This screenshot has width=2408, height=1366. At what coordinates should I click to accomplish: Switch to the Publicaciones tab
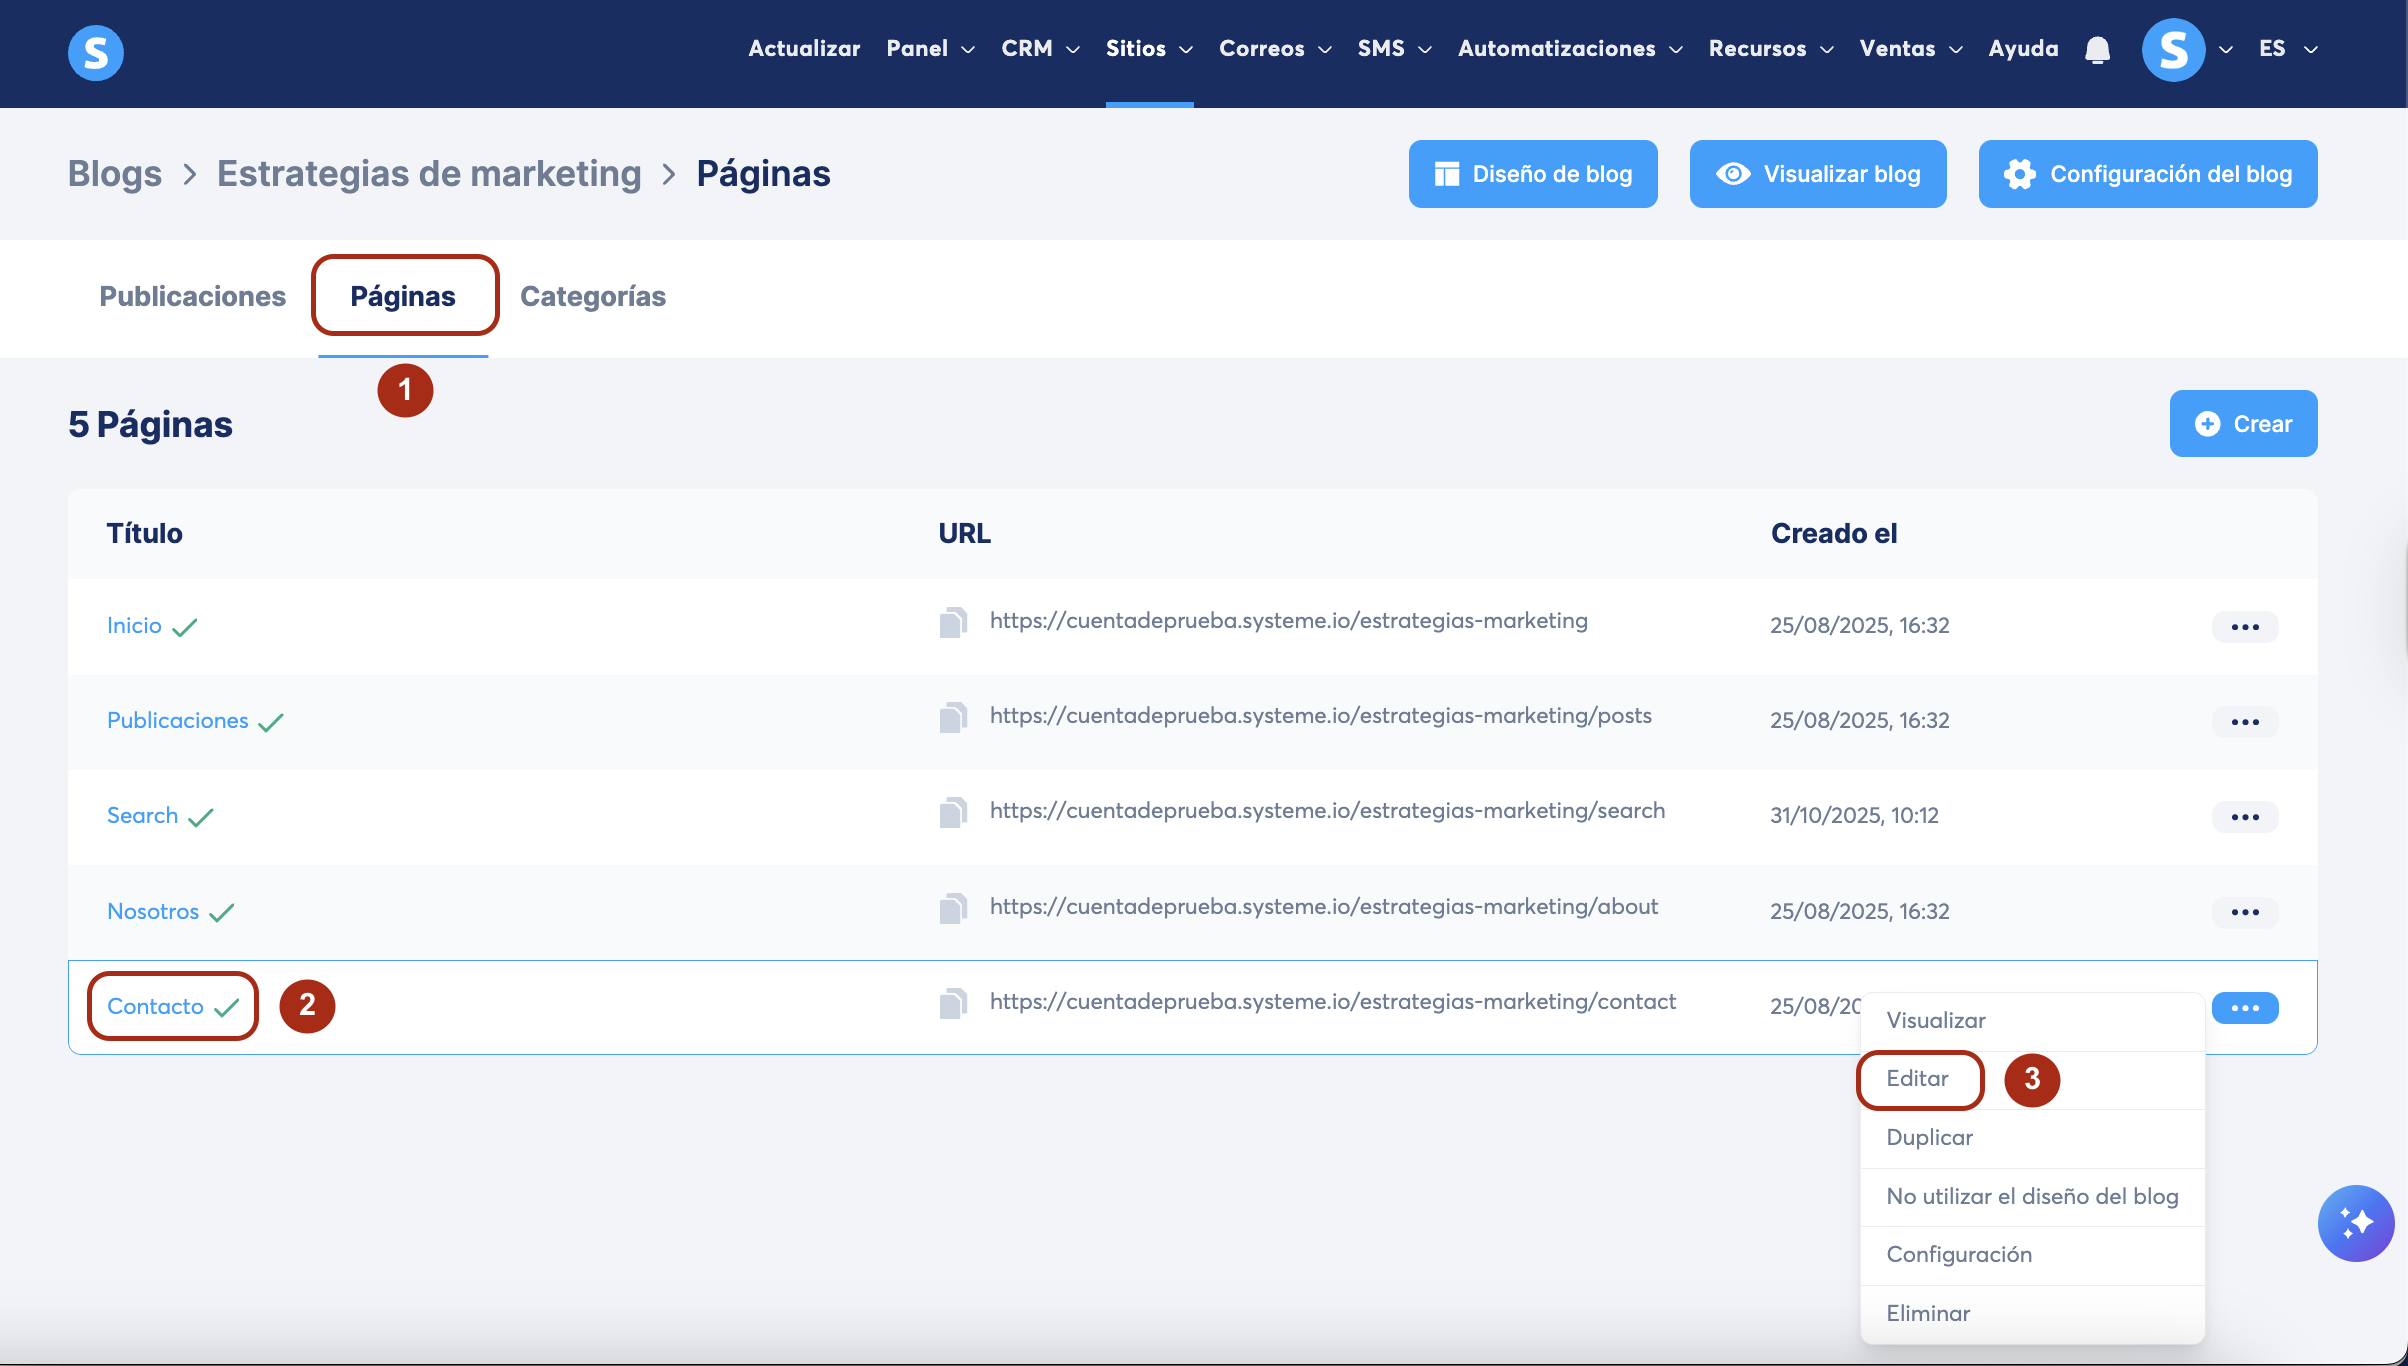[x=192, y=297]
